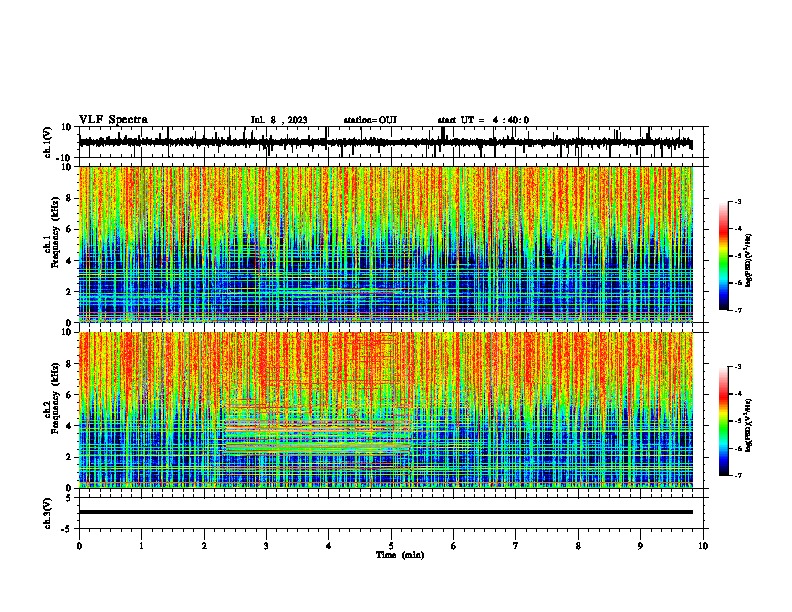Image resolution: width=792 pixels, height=612 pixels.
Task: Click the time axis tick label "10" at the right end
Action: coord(703,546)
